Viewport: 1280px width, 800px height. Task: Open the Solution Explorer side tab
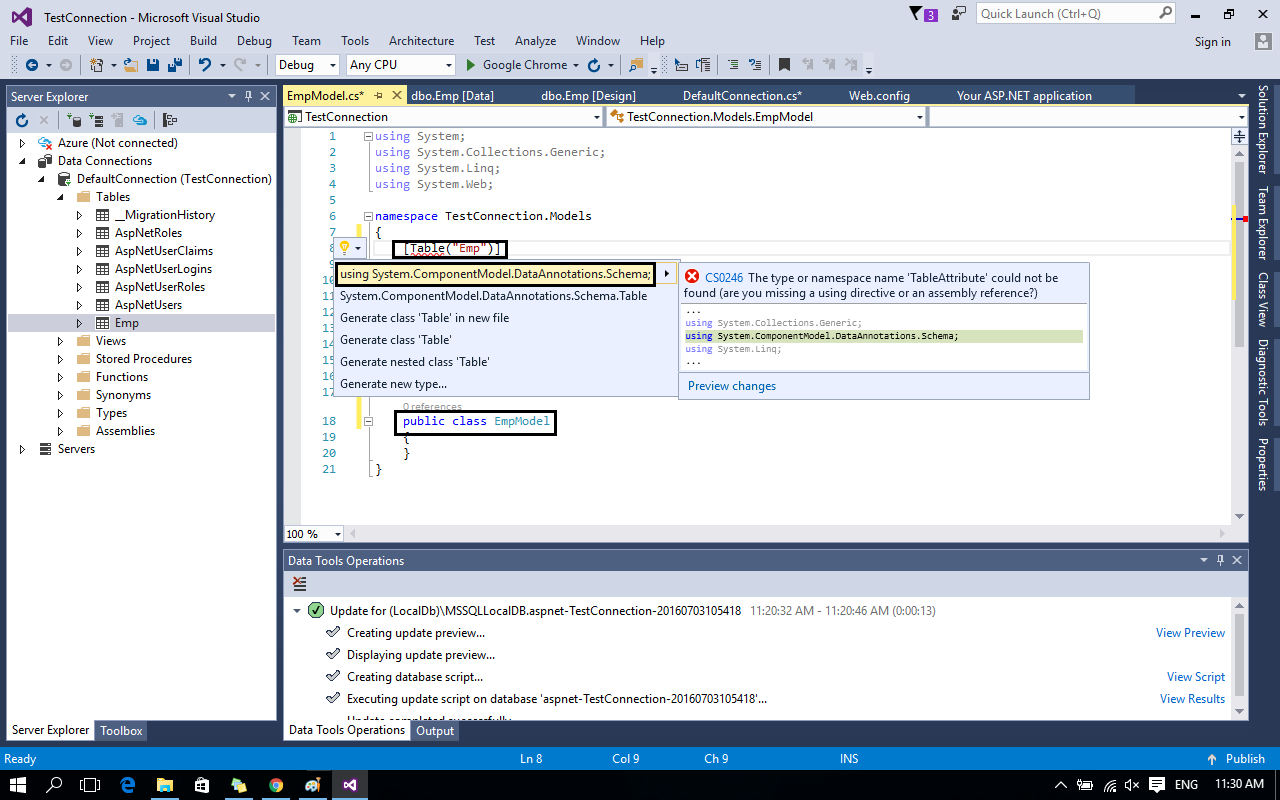coord(1264,130)
